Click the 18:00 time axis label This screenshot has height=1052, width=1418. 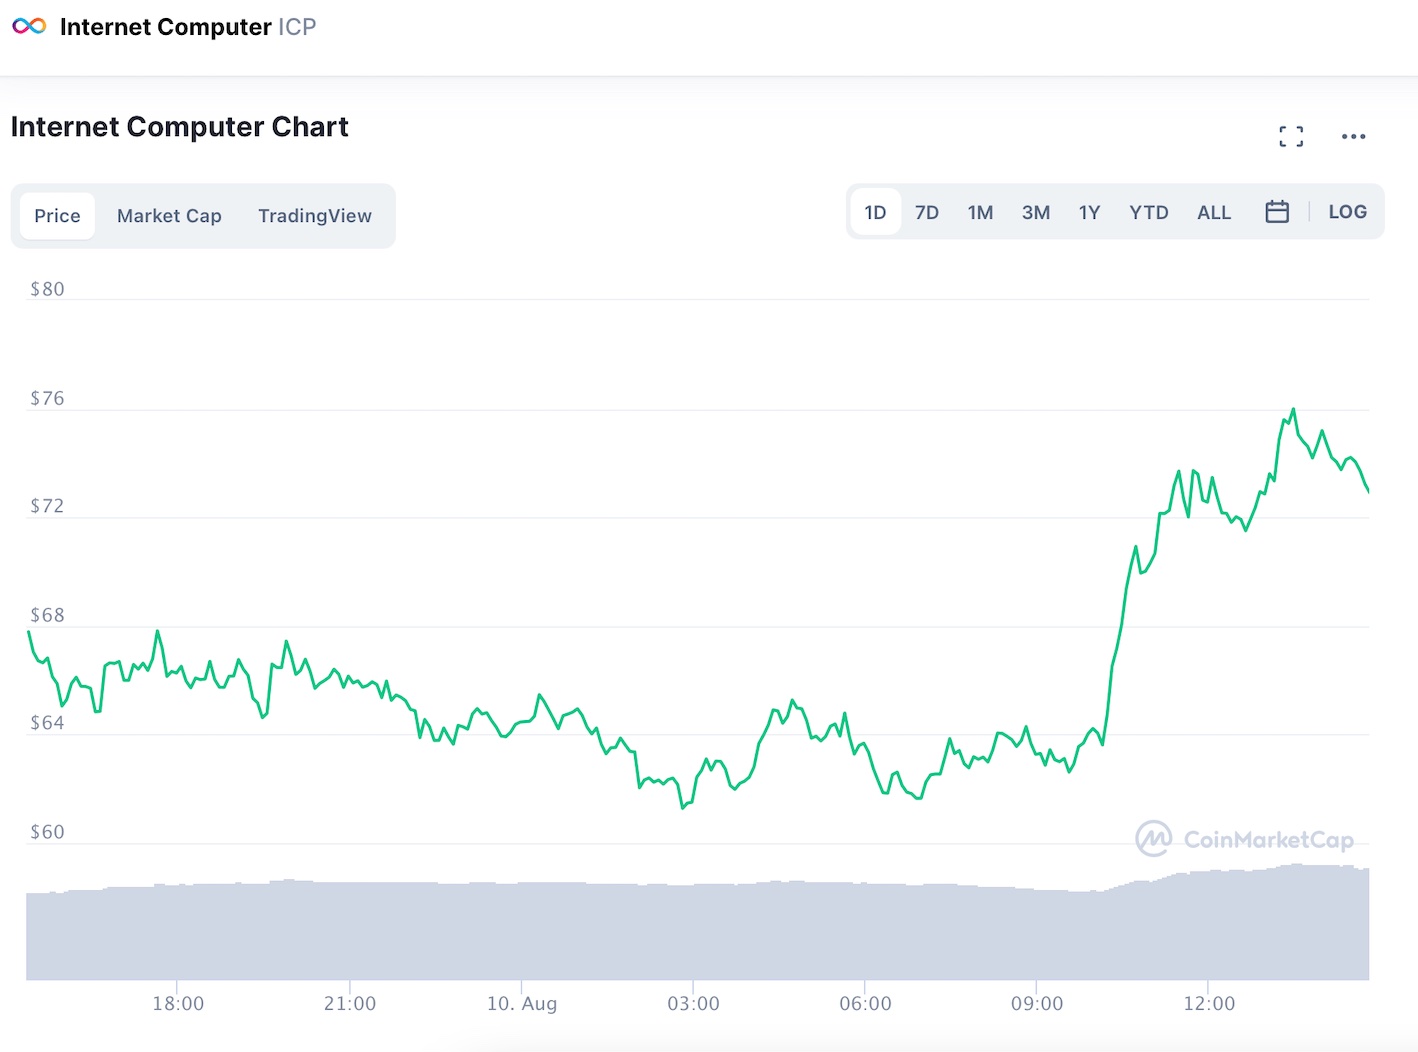point(178,1003)
